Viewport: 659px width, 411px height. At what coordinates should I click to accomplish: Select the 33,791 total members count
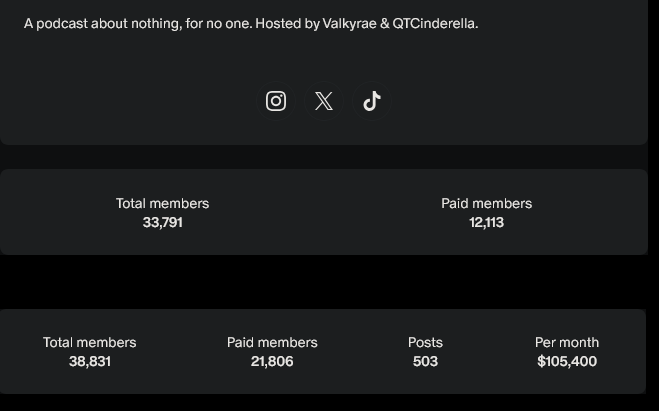point(162,222)
